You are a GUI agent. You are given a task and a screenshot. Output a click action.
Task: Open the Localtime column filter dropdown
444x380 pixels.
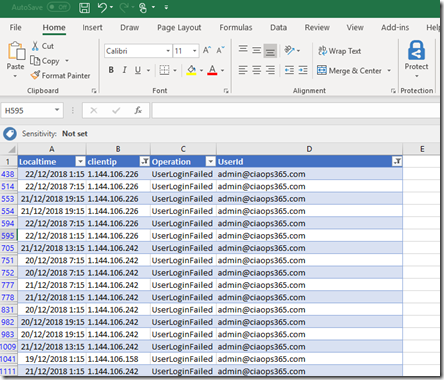point(80,162)
